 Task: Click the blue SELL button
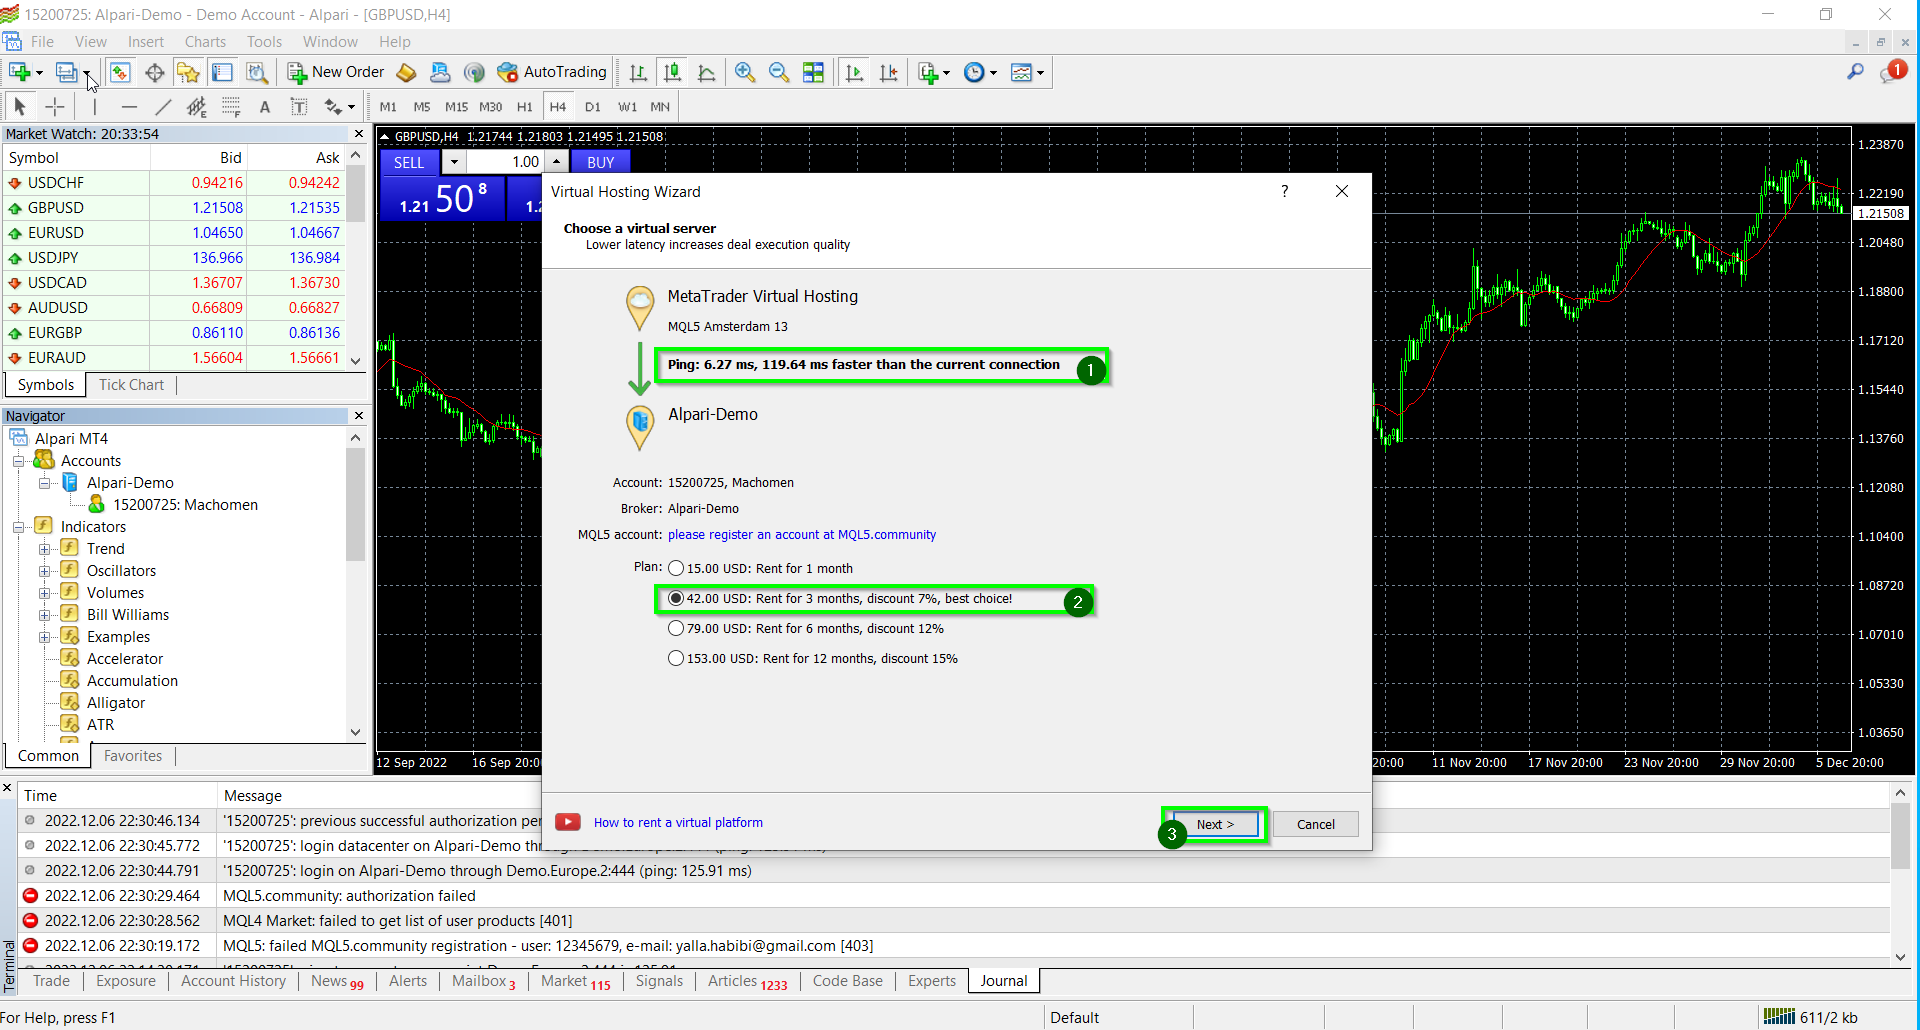click(409, 162)
